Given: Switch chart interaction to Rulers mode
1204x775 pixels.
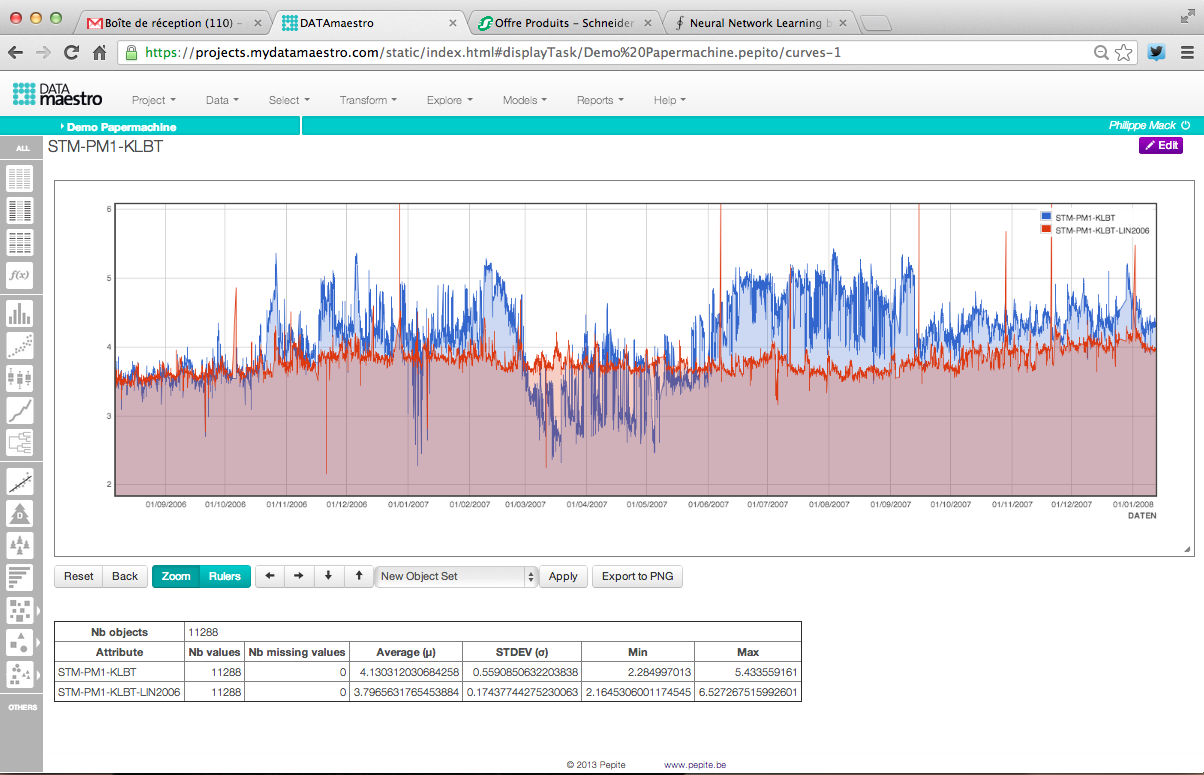Looking at the screenshot, I should pyautogui.click(x=225, y=577).
